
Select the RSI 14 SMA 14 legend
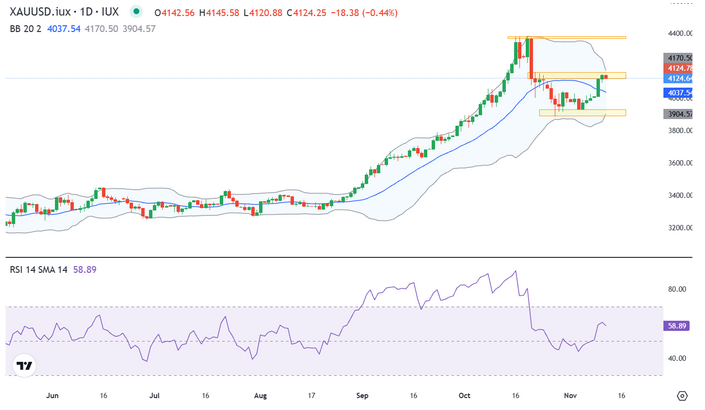[x=38, y=270]
